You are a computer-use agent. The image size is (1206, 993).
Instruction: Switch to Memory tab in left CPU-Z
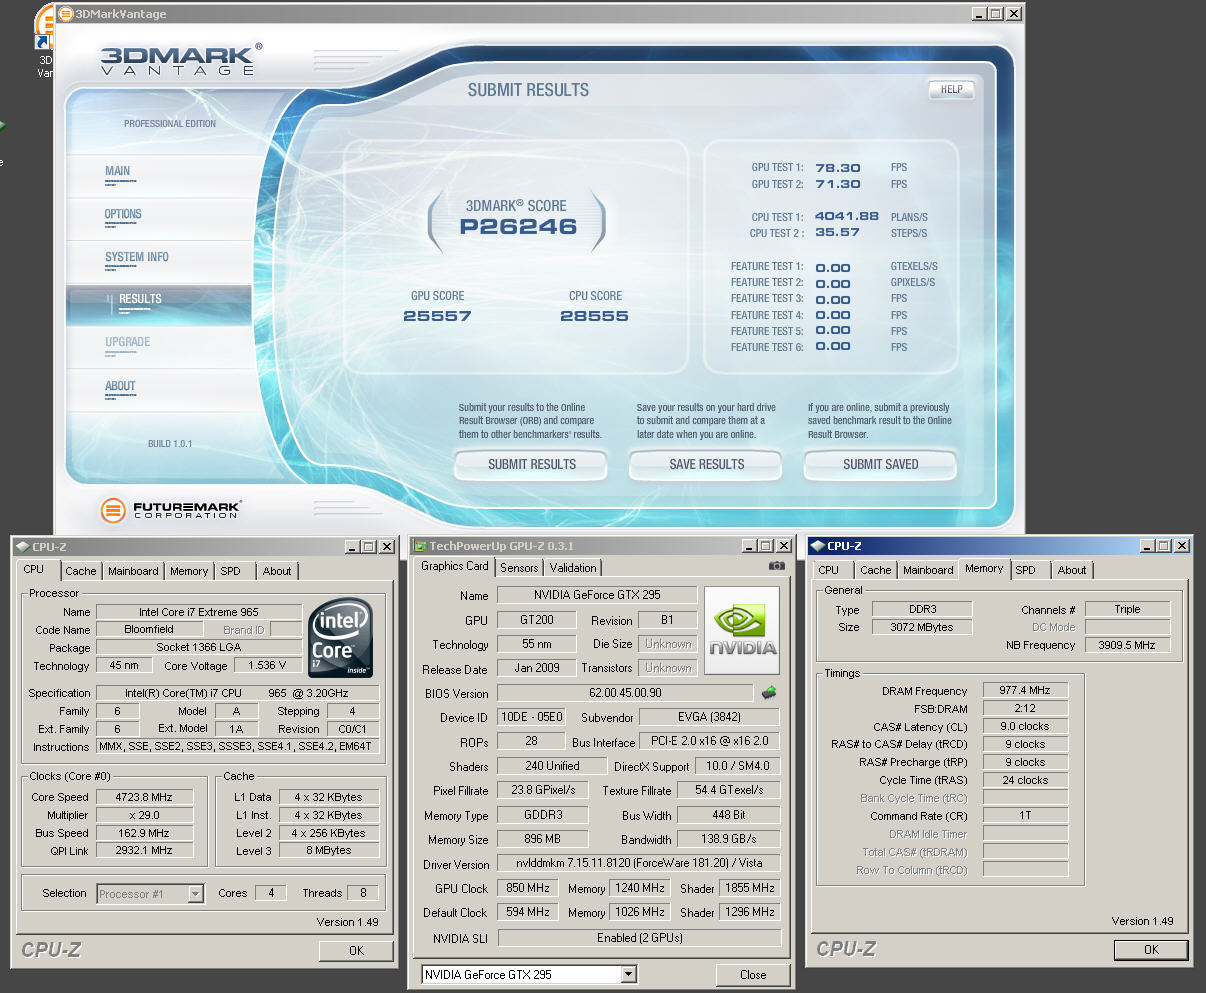point(189,571)
